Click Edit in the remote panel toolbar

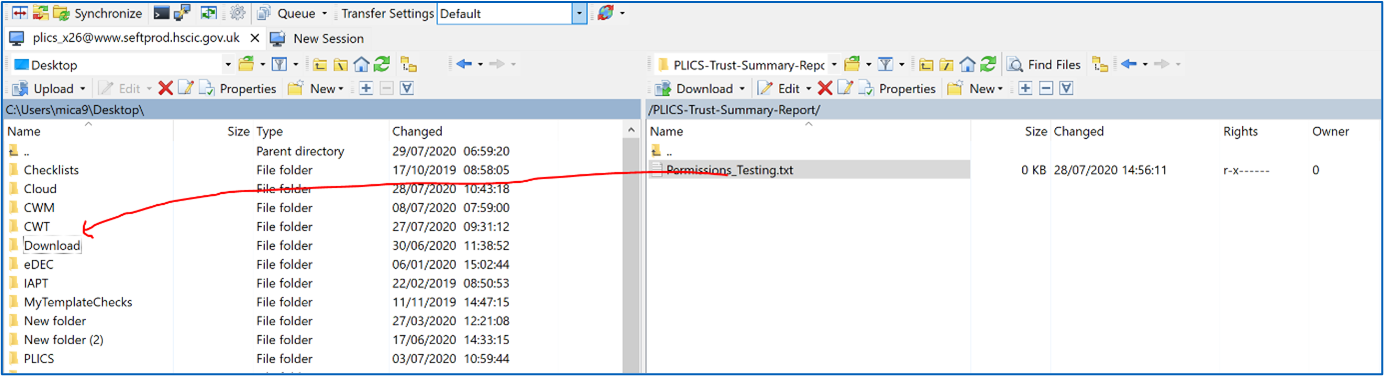pyautogui.click(x=779, y=89)
